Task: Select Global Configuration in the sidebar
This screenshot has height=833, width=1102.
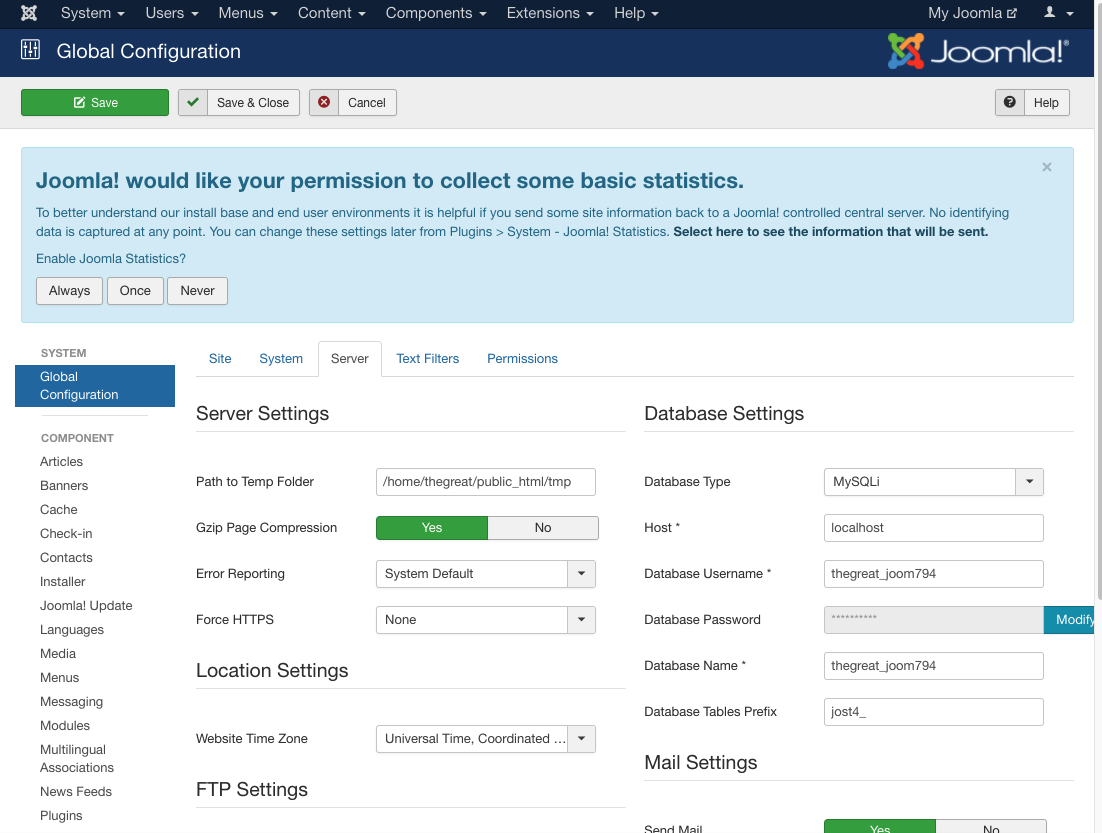Action: pyautogui.click(x=95, y=386)
